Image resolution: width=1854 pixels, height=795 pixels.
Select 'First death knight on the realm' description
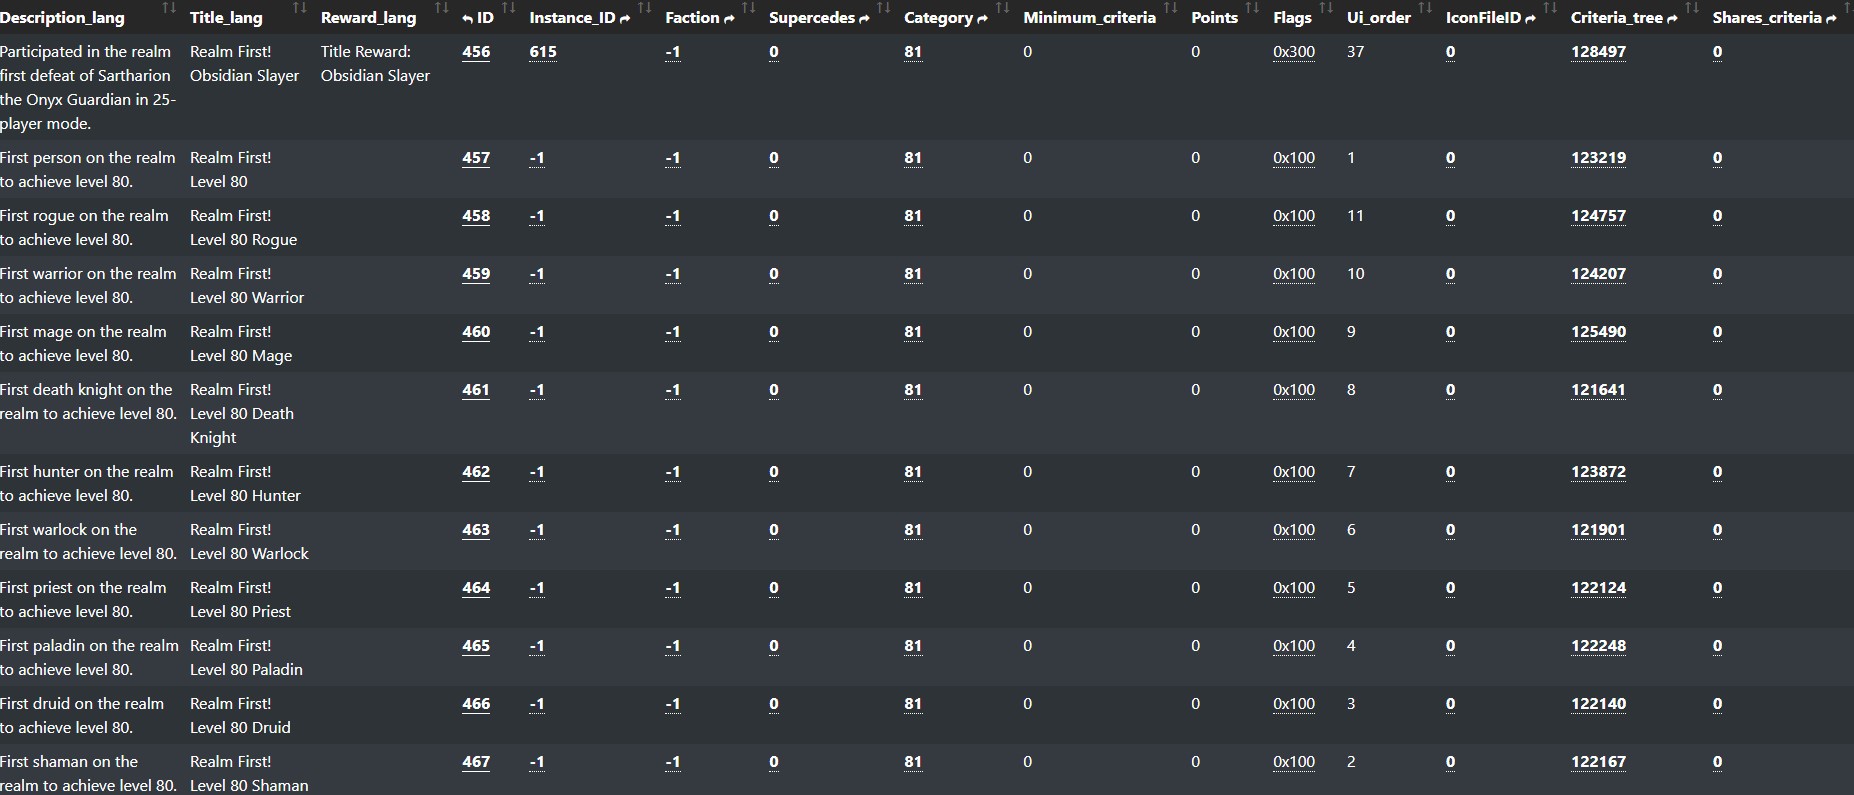(88, 402)
